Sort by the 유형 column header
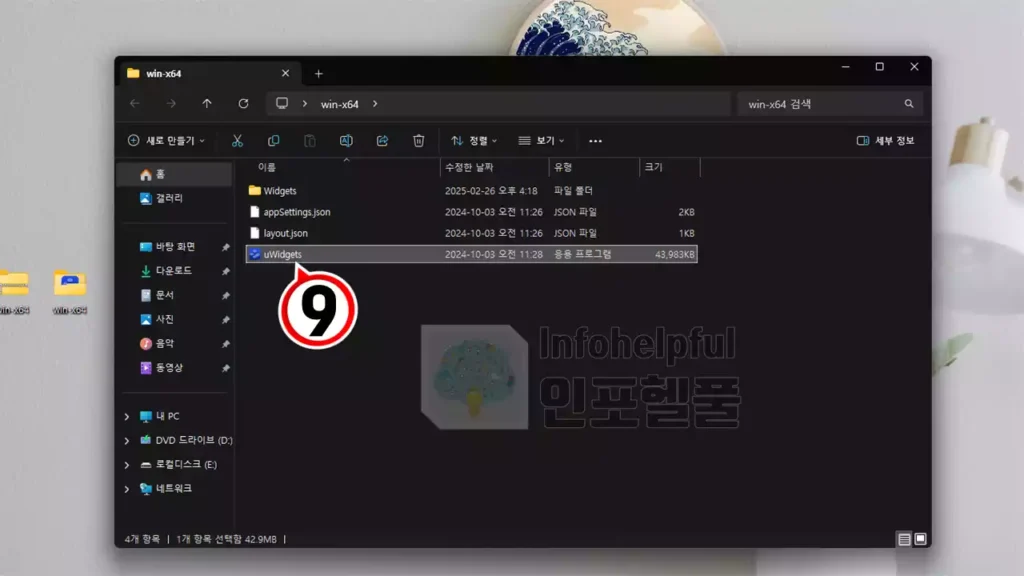This screenshot has height=576, width=1024. (x=563, y=167)
